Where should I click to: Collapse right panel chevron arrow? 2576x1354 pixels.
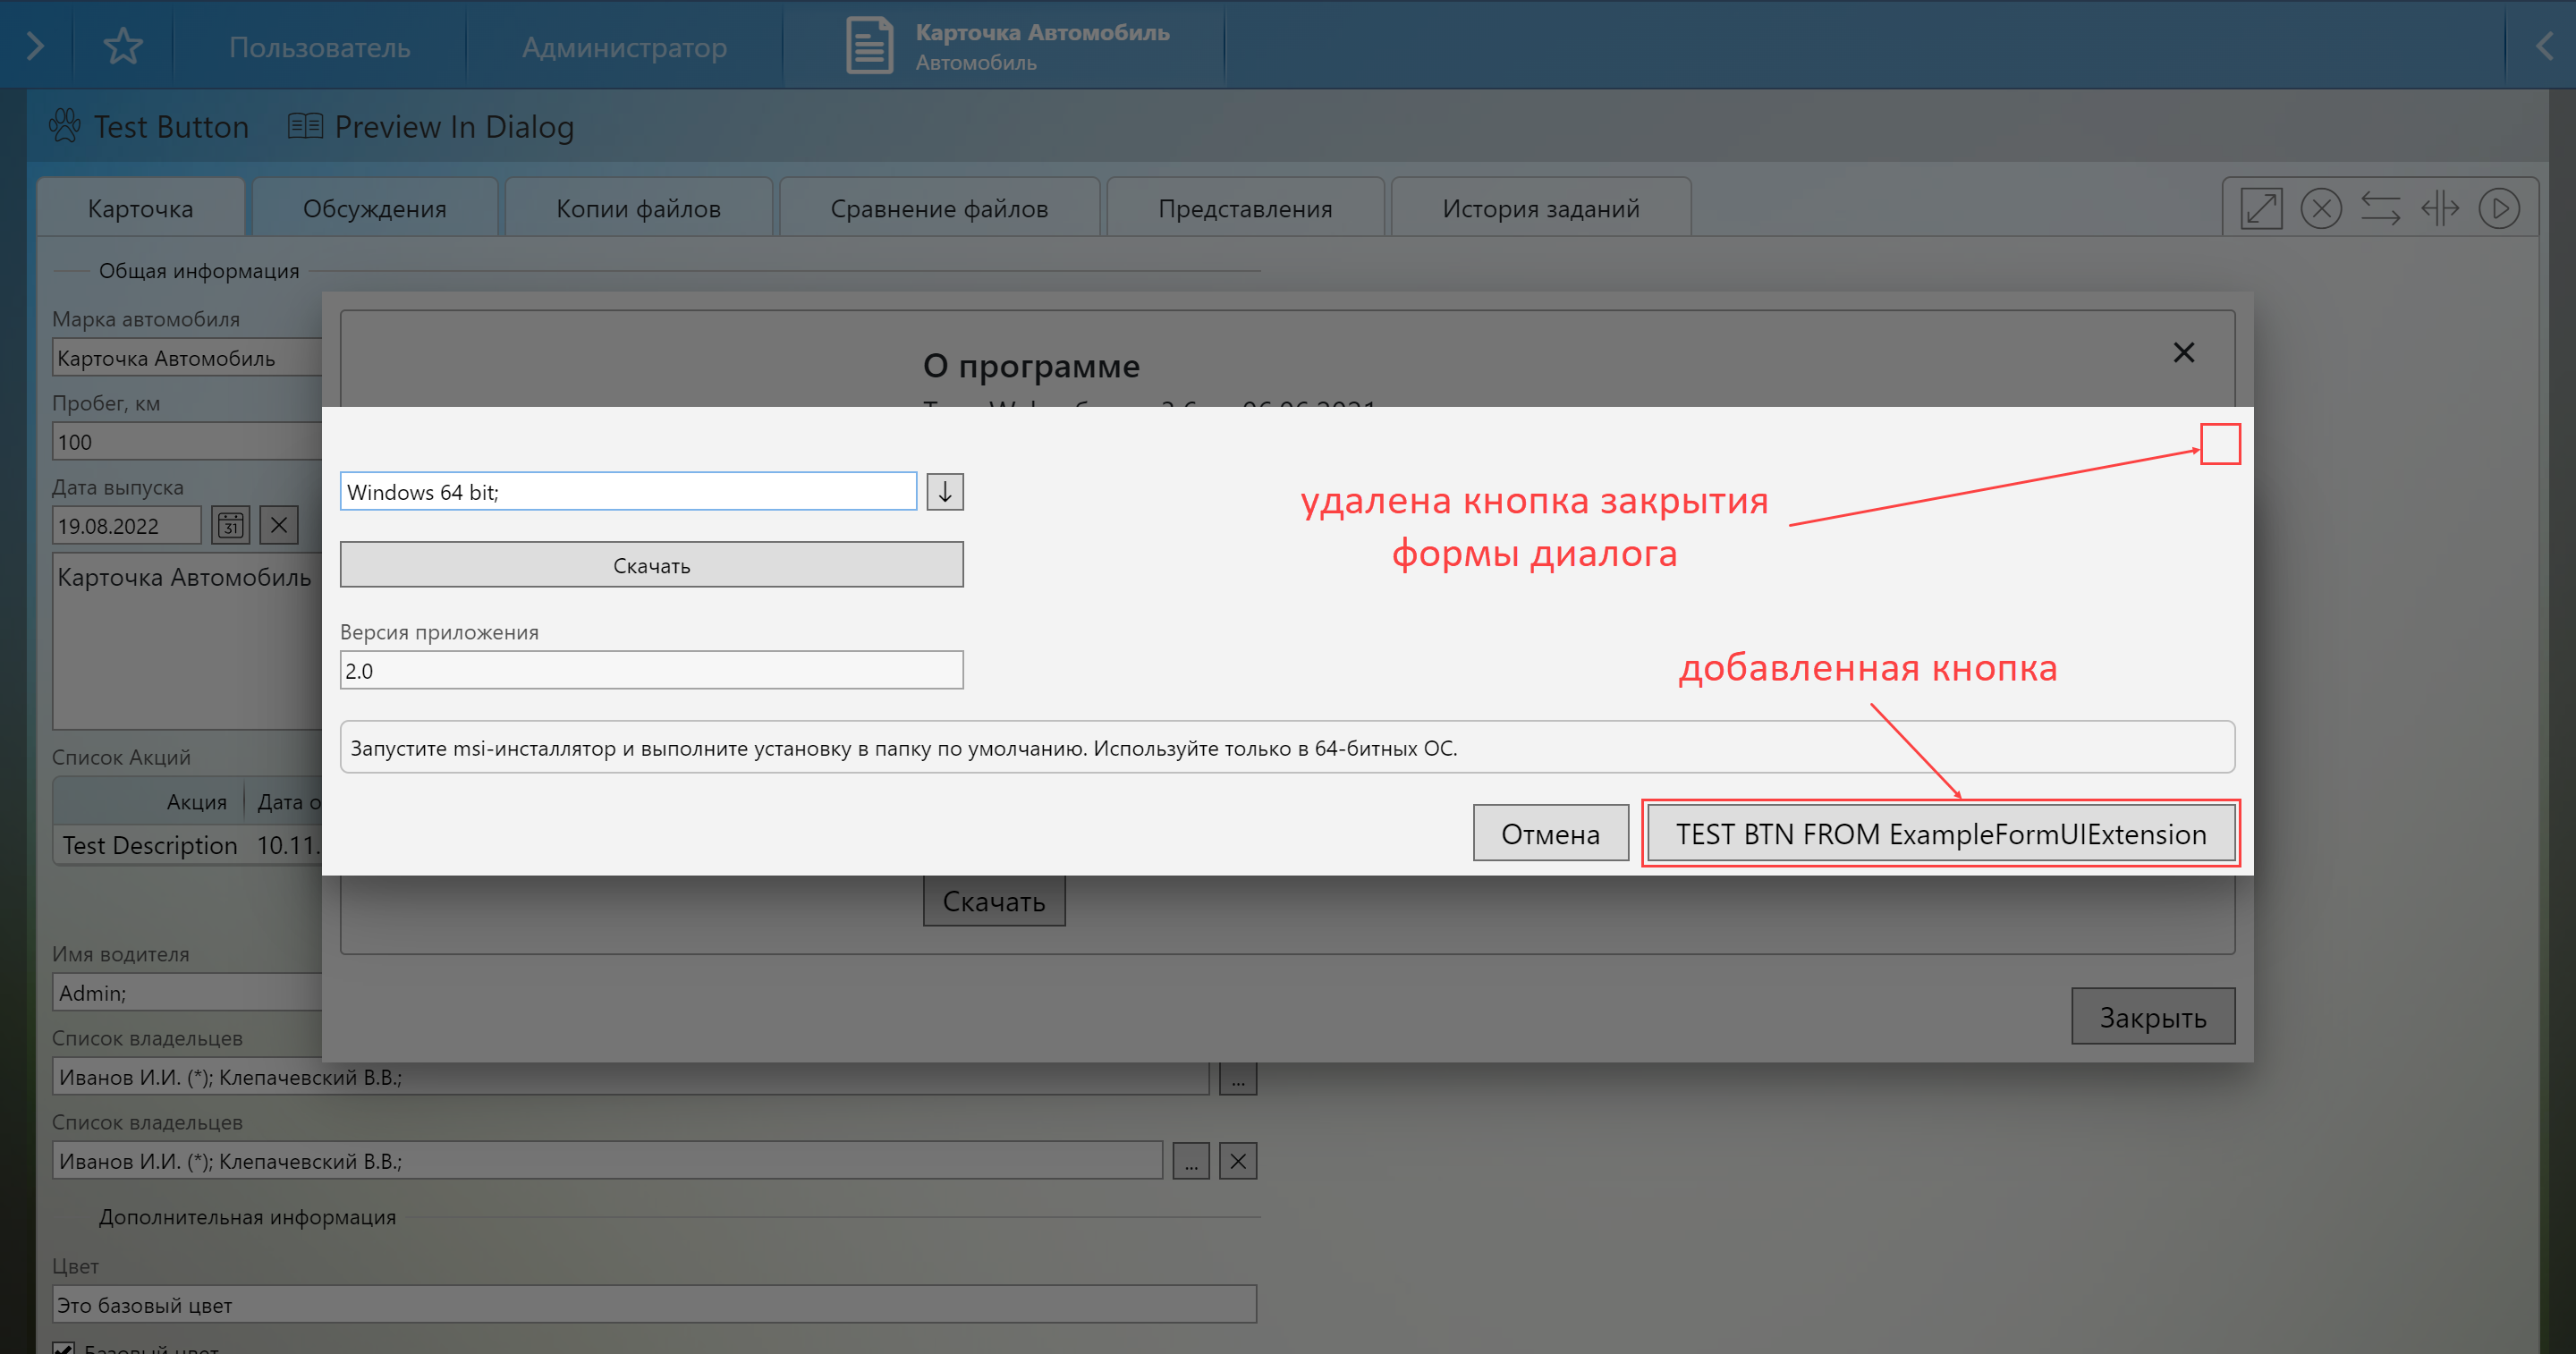click(x=2544, y=46)
